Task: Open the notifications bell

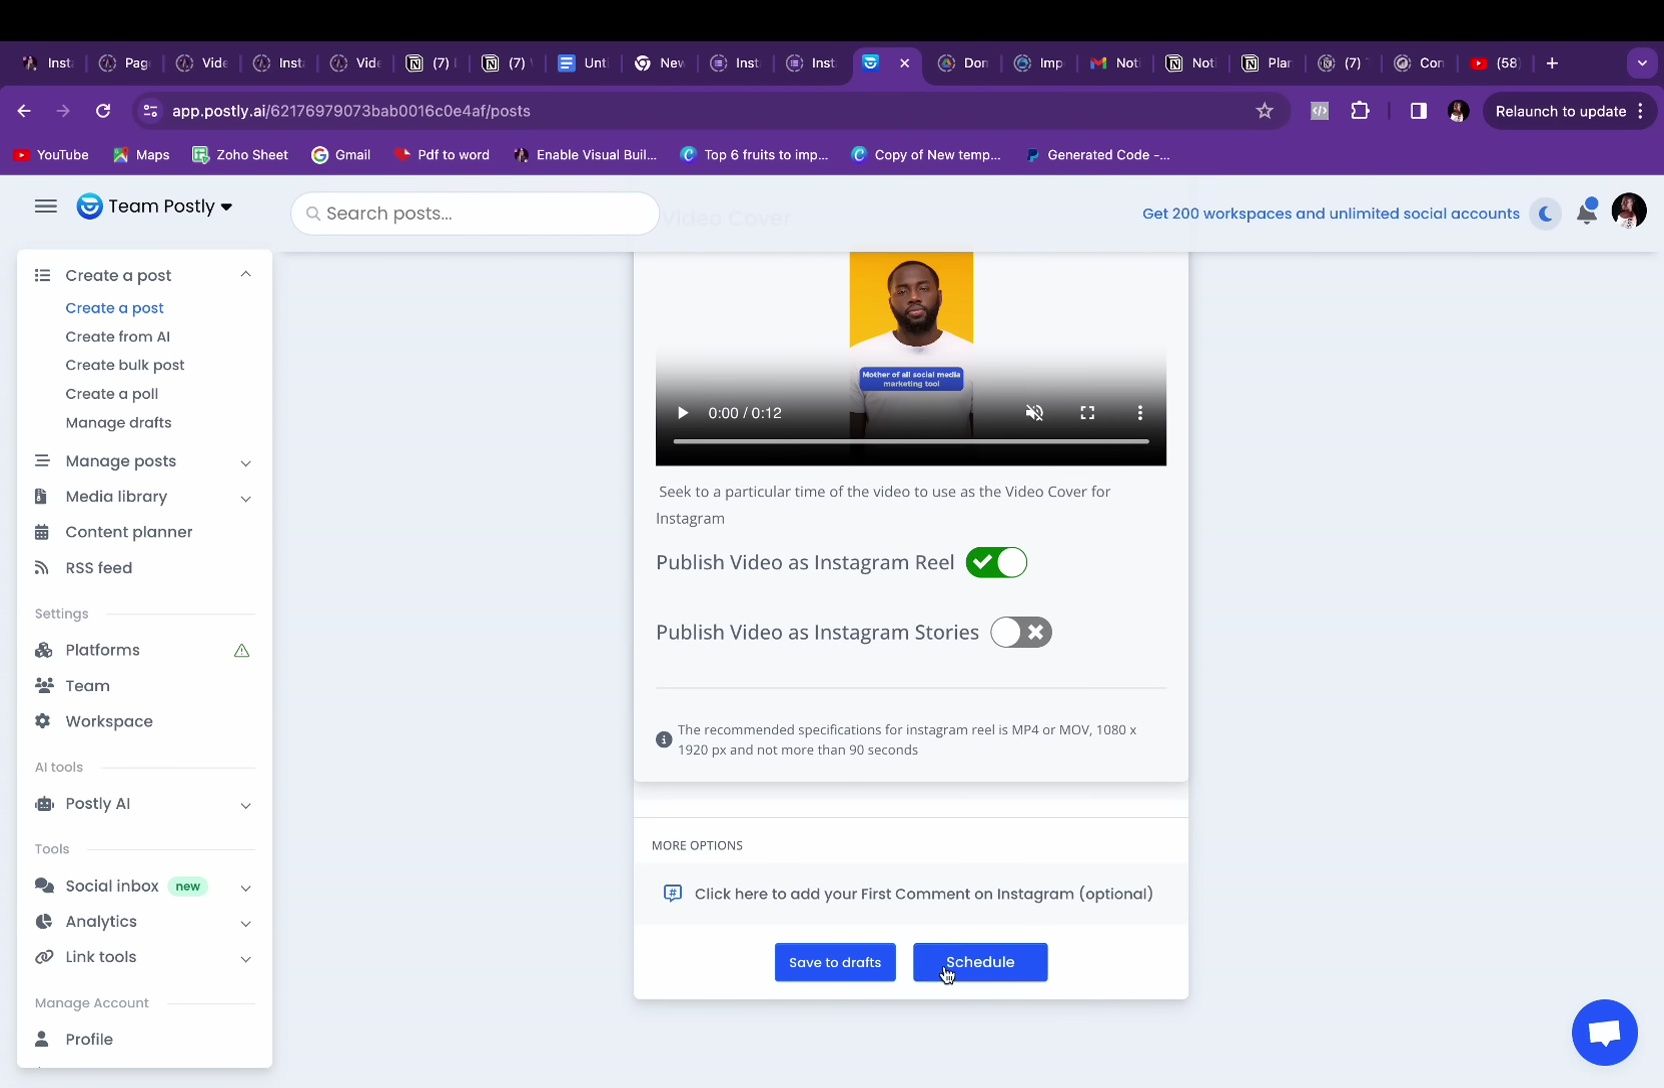Action: 1587,211
